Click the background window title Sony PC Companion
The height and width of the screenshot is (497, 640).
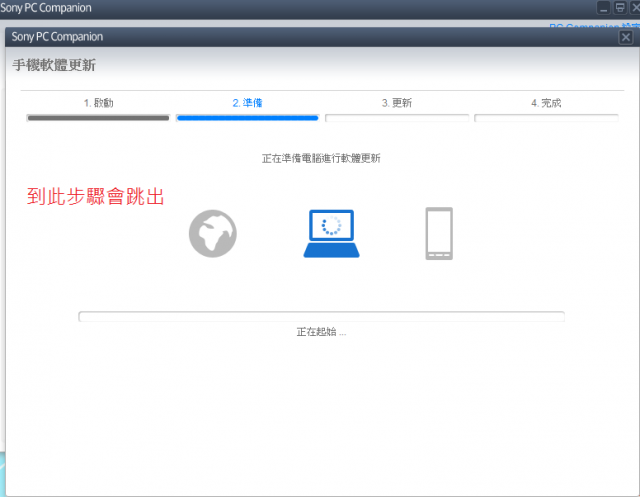click(x=46, y=8)
